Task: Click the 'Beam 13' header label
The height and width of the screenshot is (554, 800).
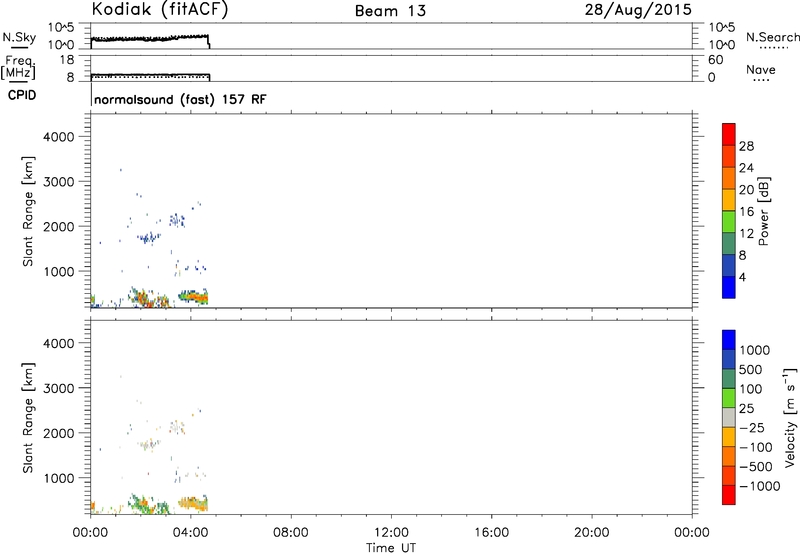Action: pos(390,11)
